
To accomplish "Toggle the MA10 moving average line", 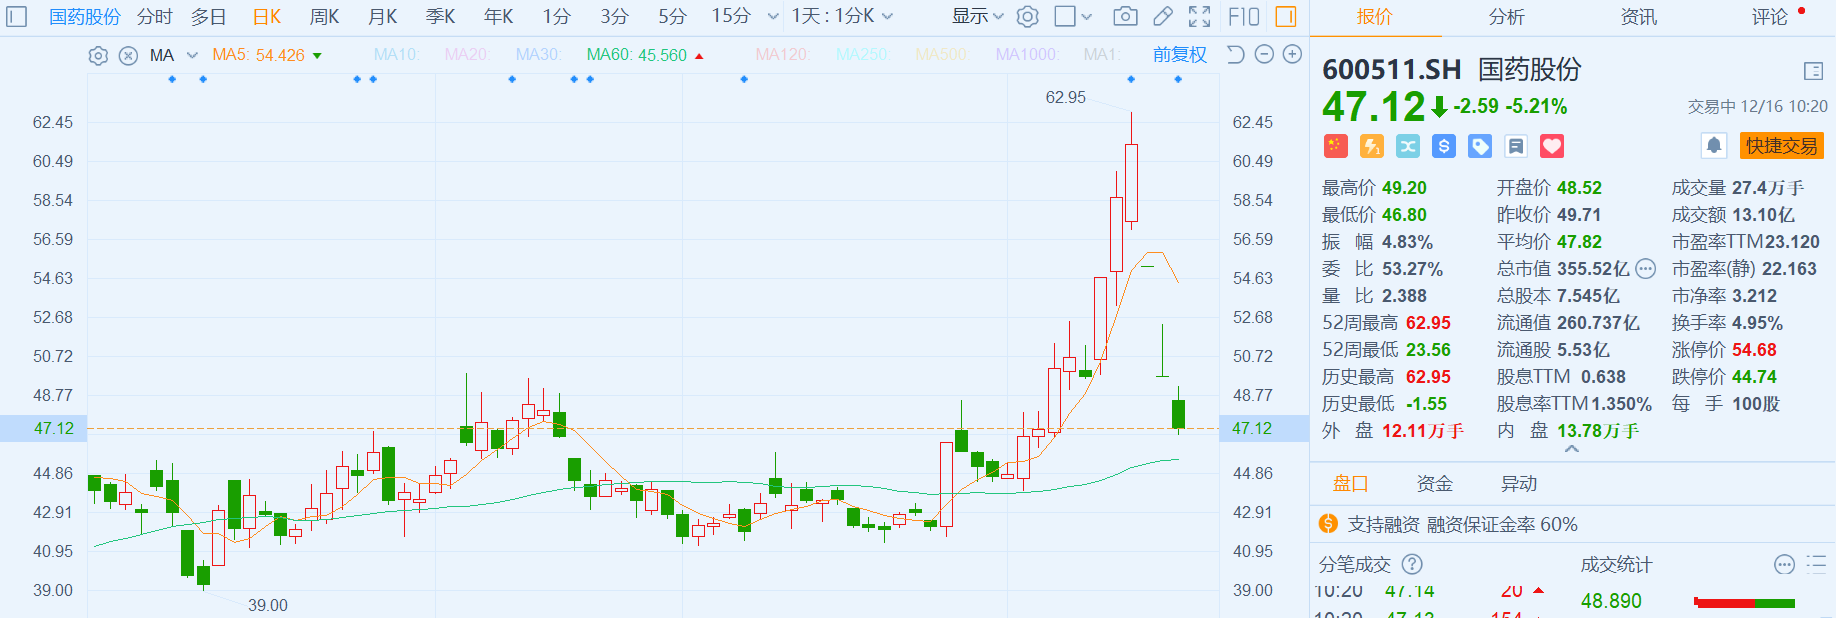I will coord(396,55).
